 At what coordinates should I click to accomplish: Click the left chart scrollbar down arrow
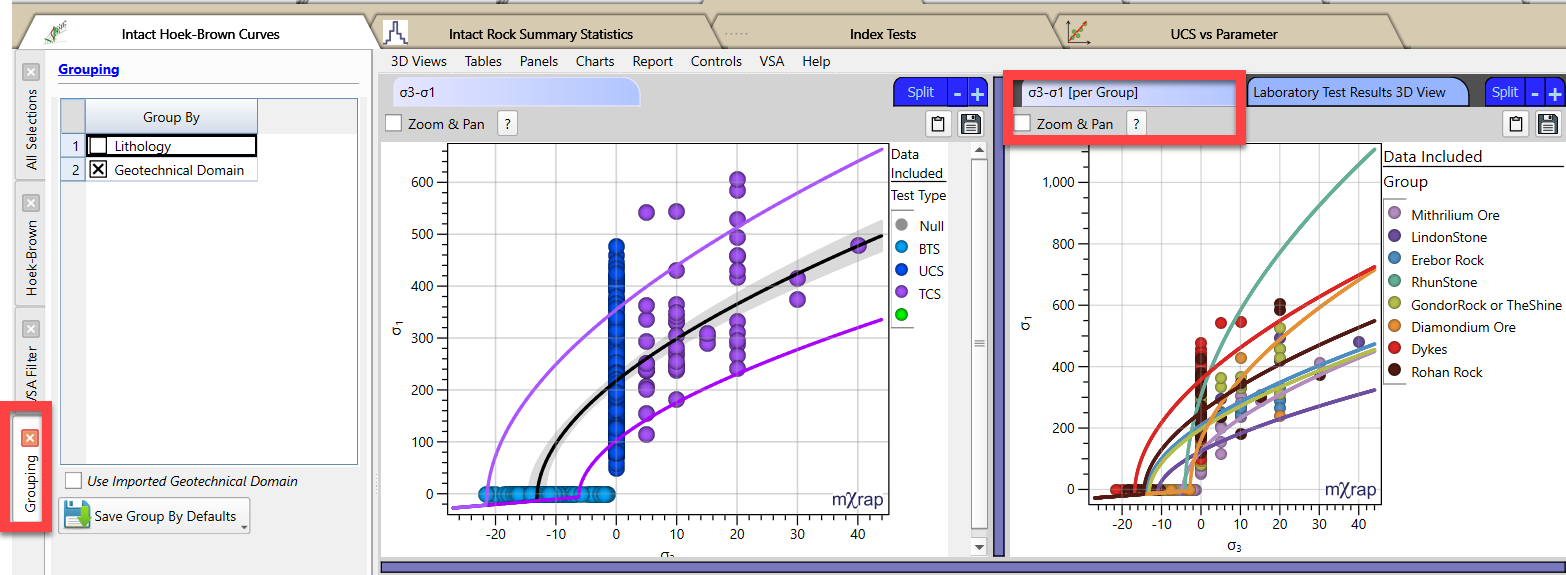click(x=979, y=547)
